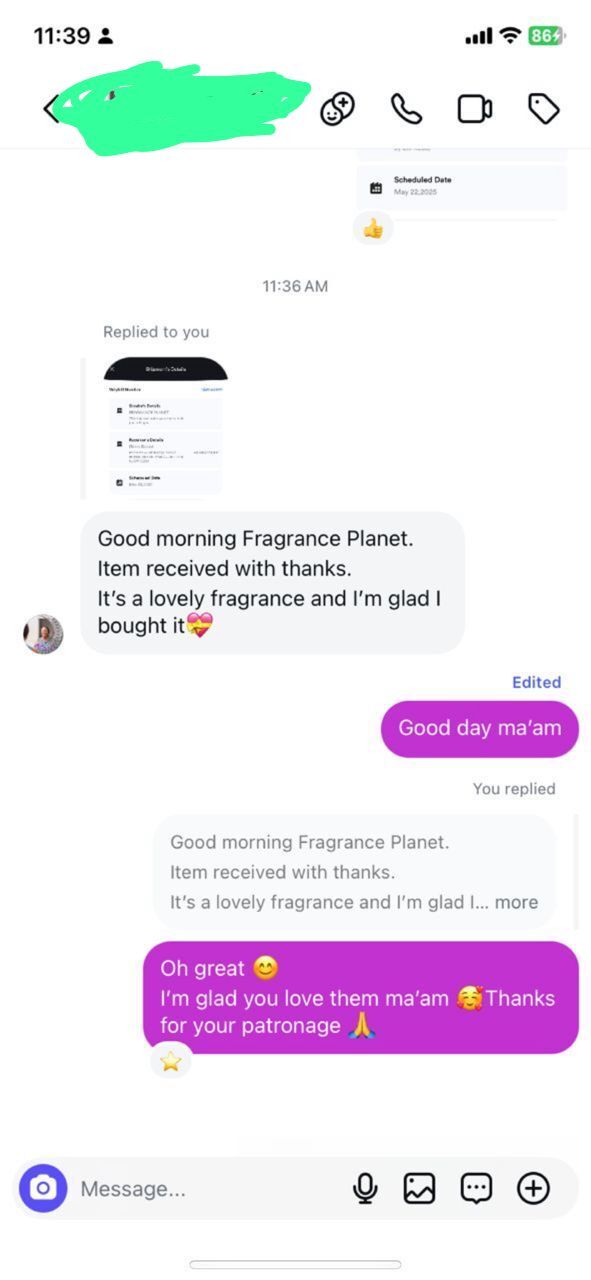
Task: Tap the plus icon for more options
Action: (x=533, y=1188)
